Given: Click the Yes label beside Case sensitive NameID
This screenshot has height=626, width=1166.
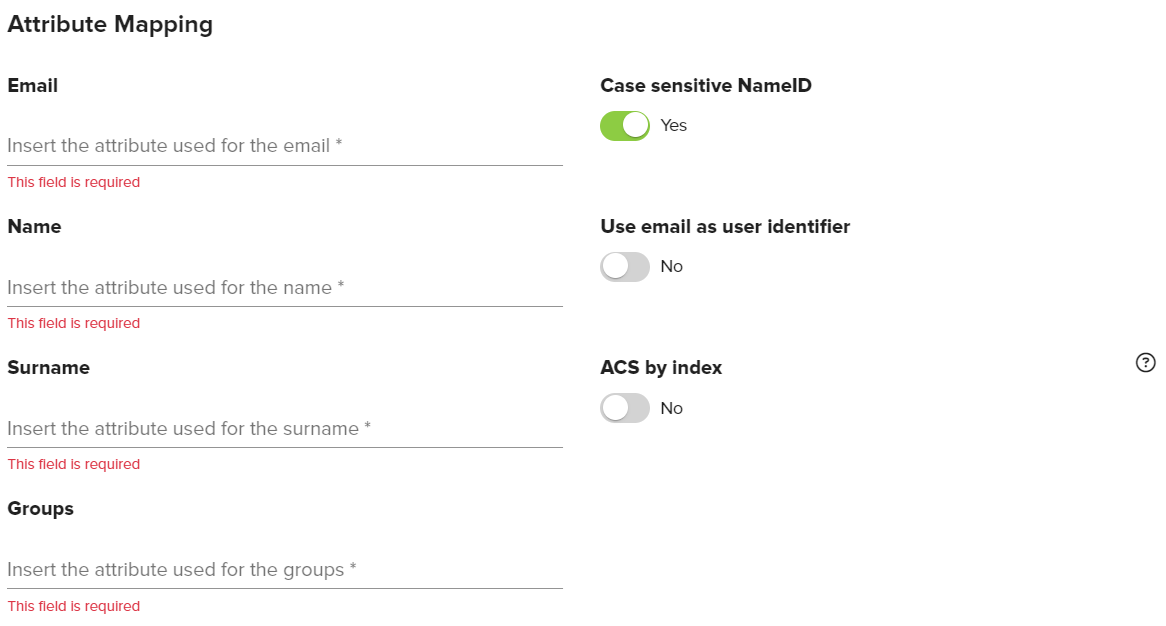Looking at the screenshot, I should [674, 125].
